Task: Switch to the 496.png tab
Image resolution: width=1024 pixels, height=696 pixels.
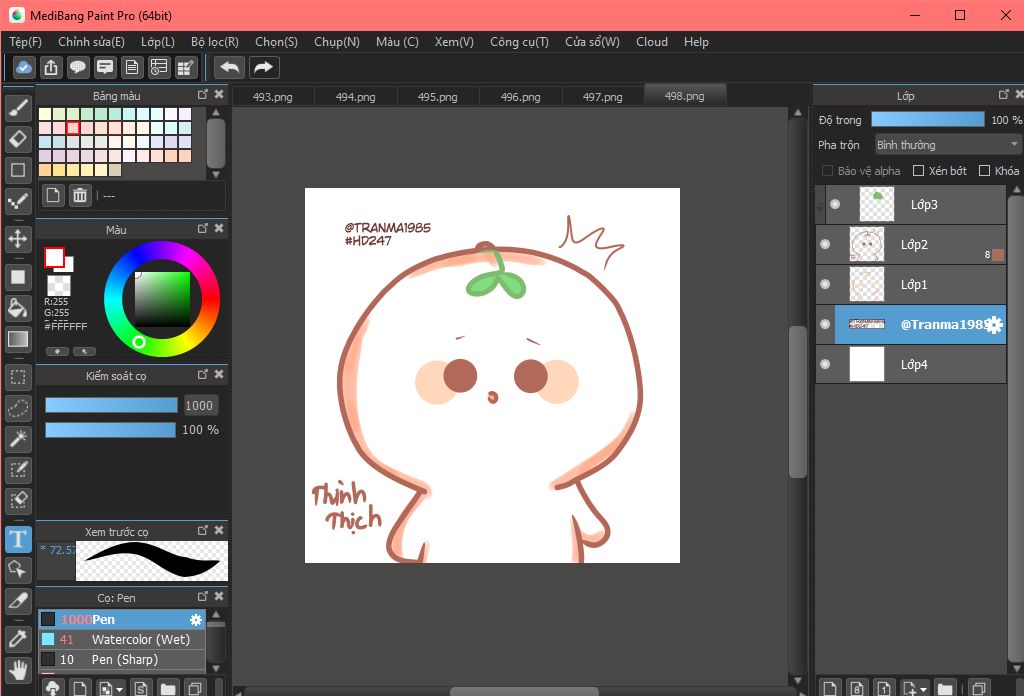Action: [520, 97]
